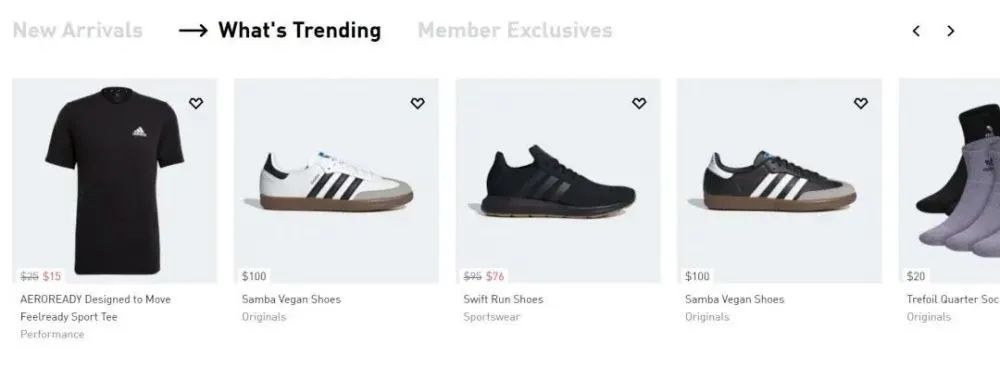This screenshot has width=1000, height=369.
Task: Open AEROREADY Designed to Move tee link
Action: click(x=96, y=308)
